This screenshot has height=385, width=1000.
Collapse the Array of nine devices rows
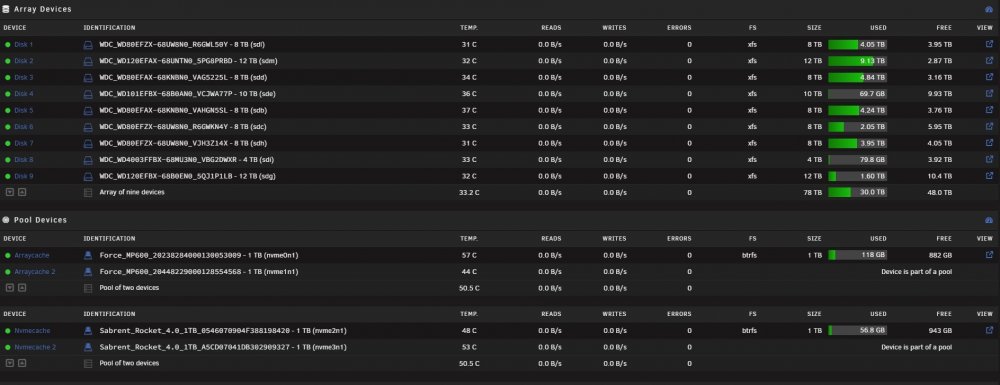10,192
